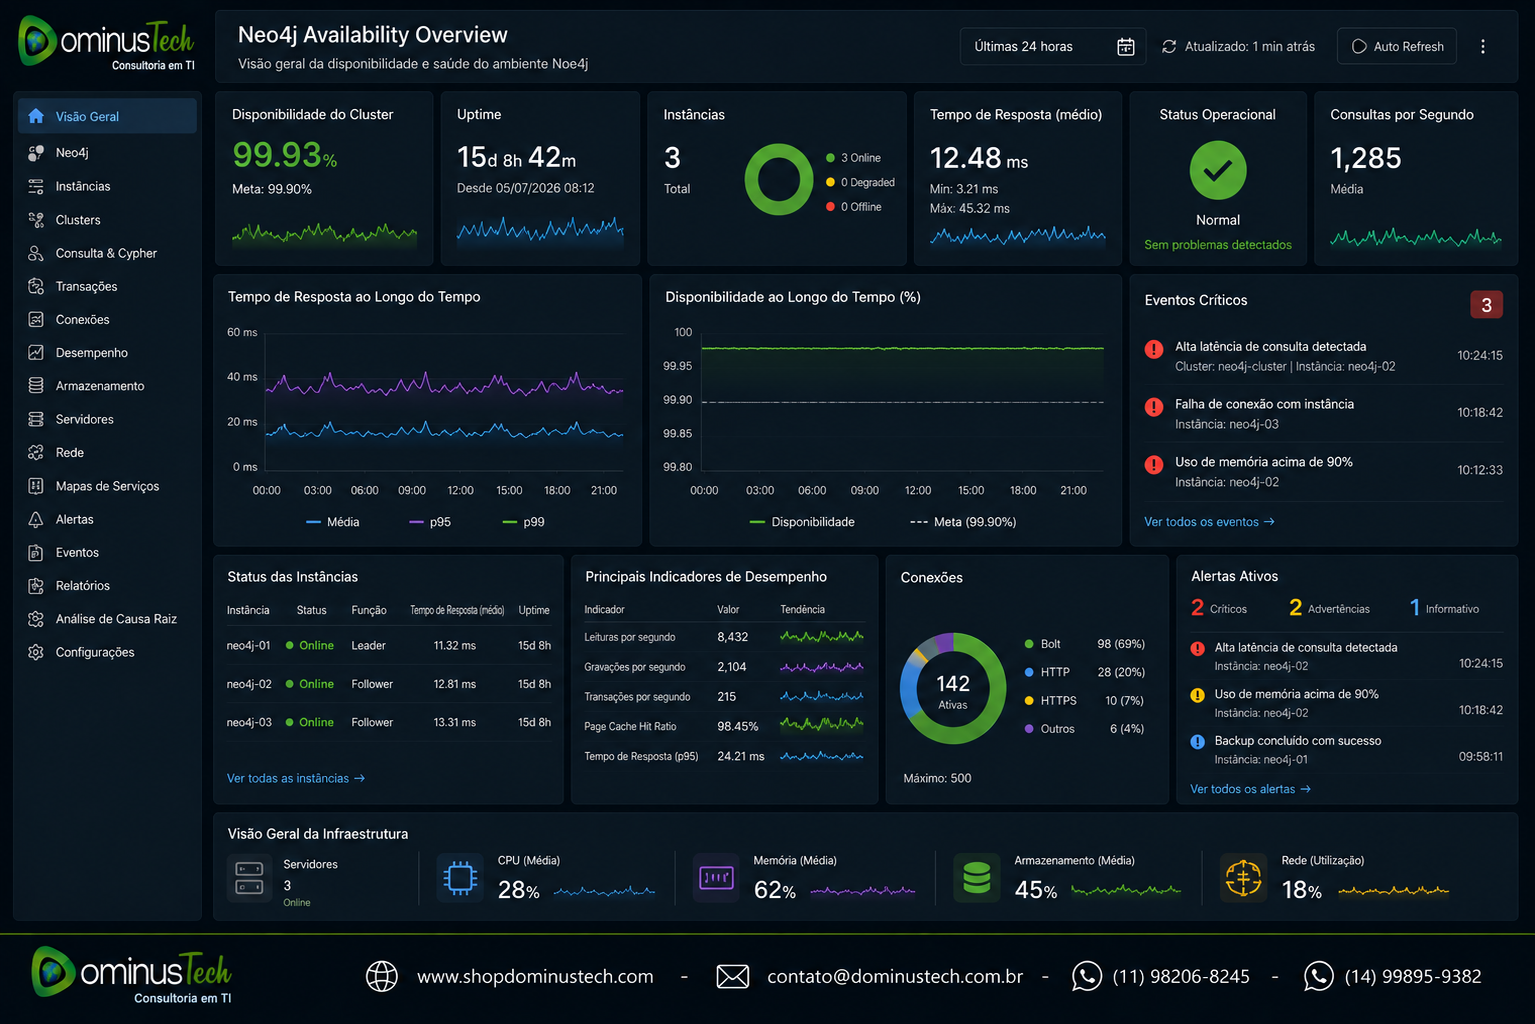Viewport: 1535px width, 1024px height.
Task: Click the Servidores rack icon in infrastructure
Action: (249, 878)
